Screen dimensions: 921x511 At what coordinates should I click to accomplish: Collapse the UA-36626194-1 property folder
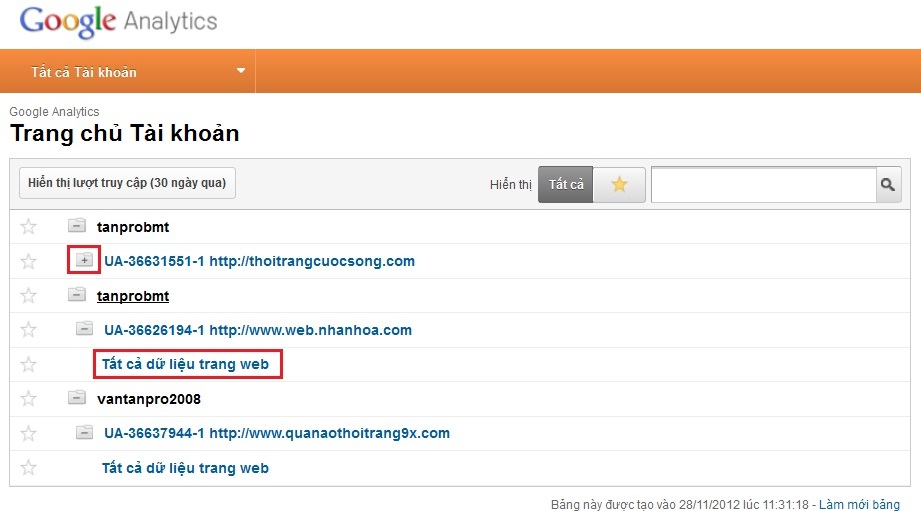tap(84, 328)
